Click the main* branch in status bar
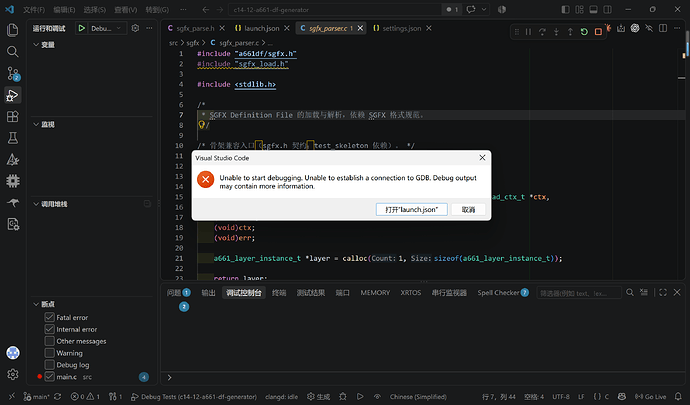Image resolution: width=690 pixels, height=405 pixels. (36, 397)
